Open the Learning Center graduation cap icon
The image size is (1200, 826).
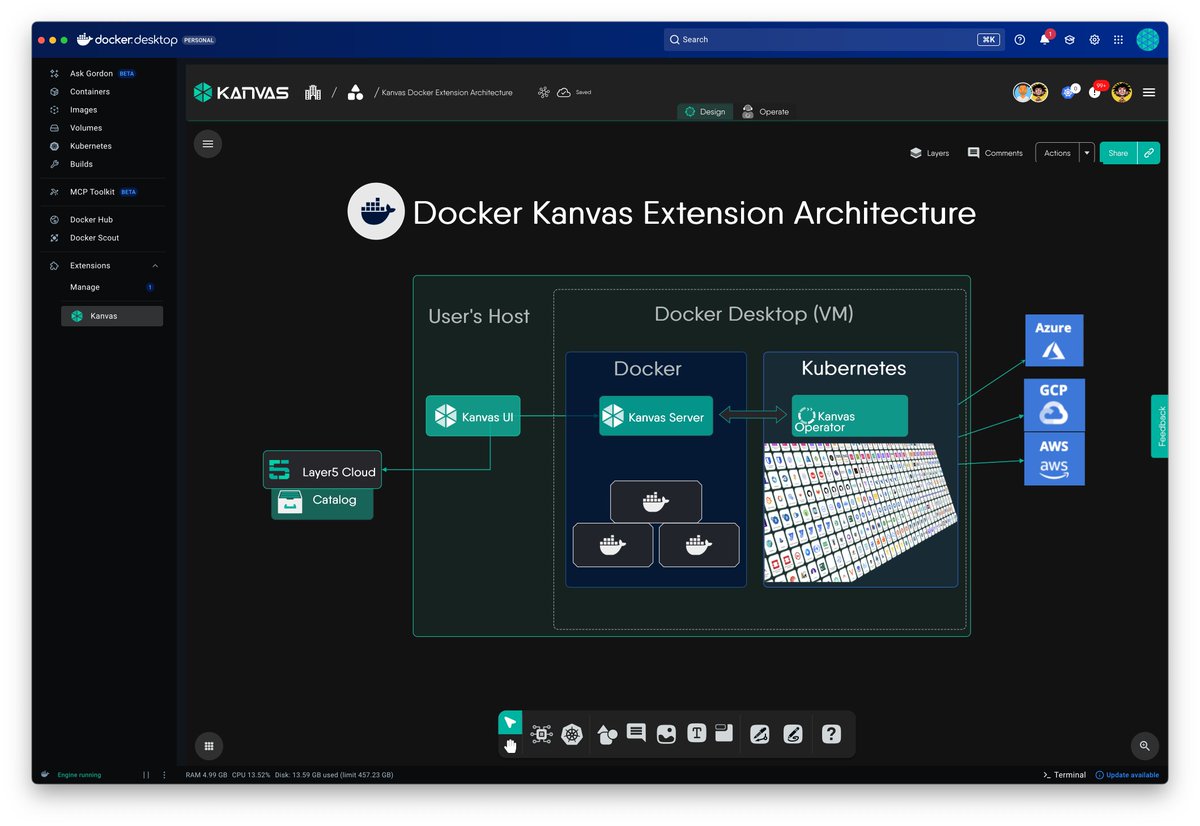(x=1069, y=40)
